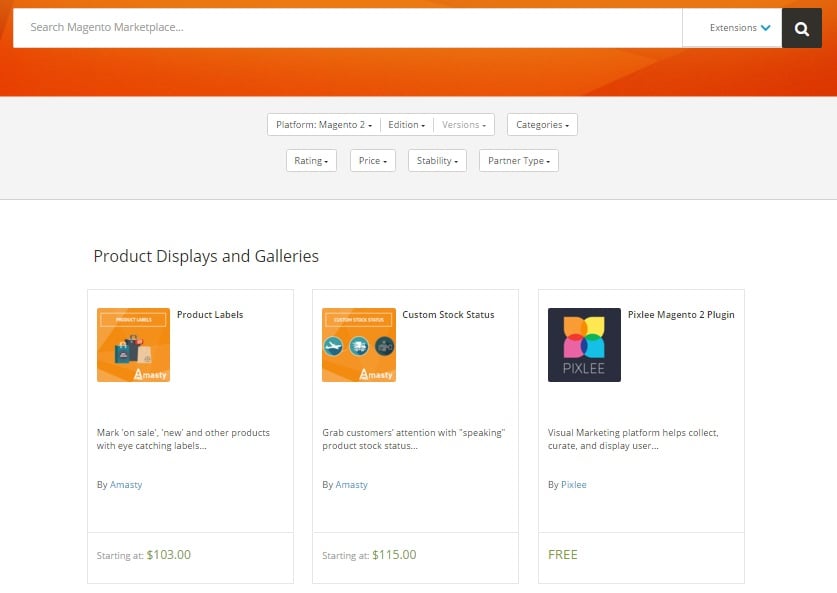Open the Versions filter dropdown
This screenshot has width=837, height=593.
(463, 124)
